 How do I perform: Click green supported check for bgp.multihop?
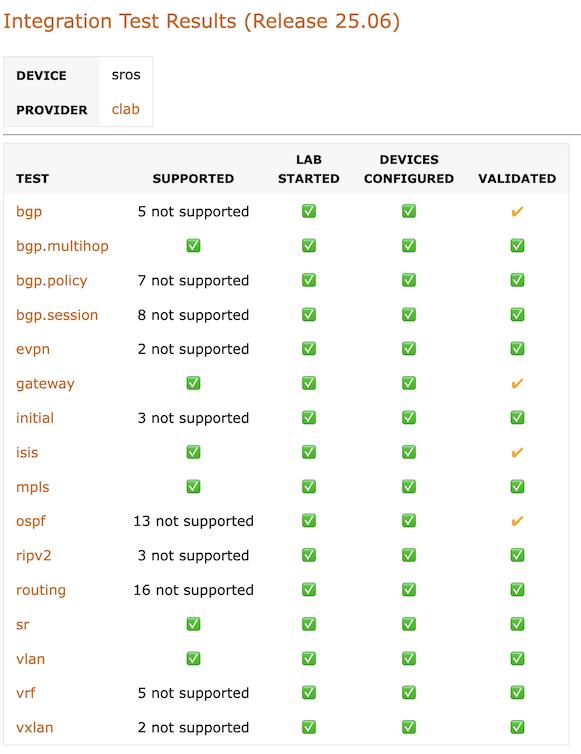tap(193, 246)
